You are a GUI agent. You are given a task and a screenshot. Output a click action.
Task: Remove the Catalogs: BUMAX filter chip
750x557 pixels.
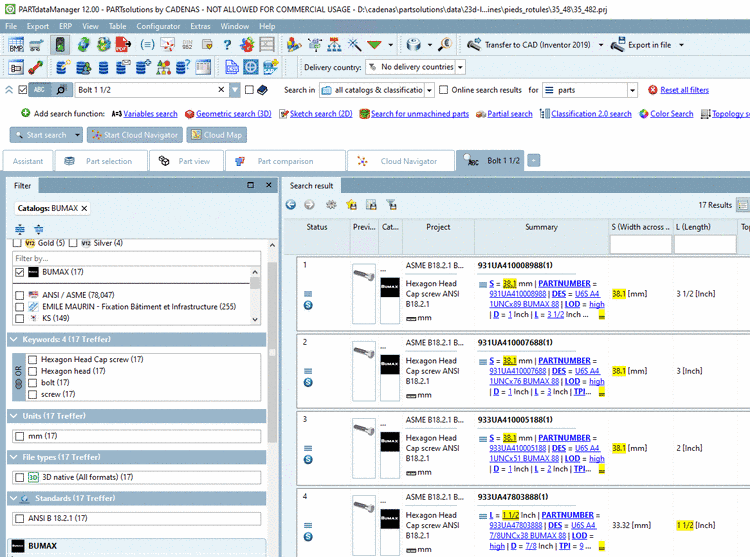85,208
